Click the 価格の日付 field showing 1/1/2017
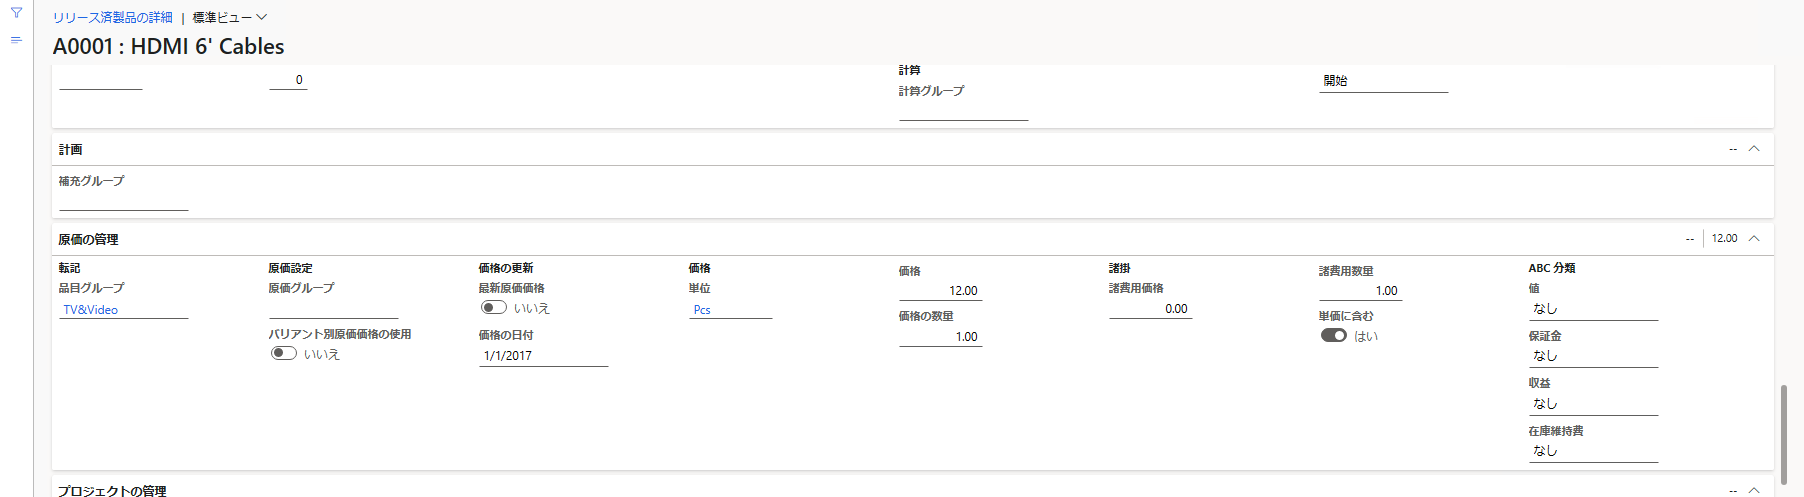Viewport: 1804px width, 497px height. click(x=544, y=356)
